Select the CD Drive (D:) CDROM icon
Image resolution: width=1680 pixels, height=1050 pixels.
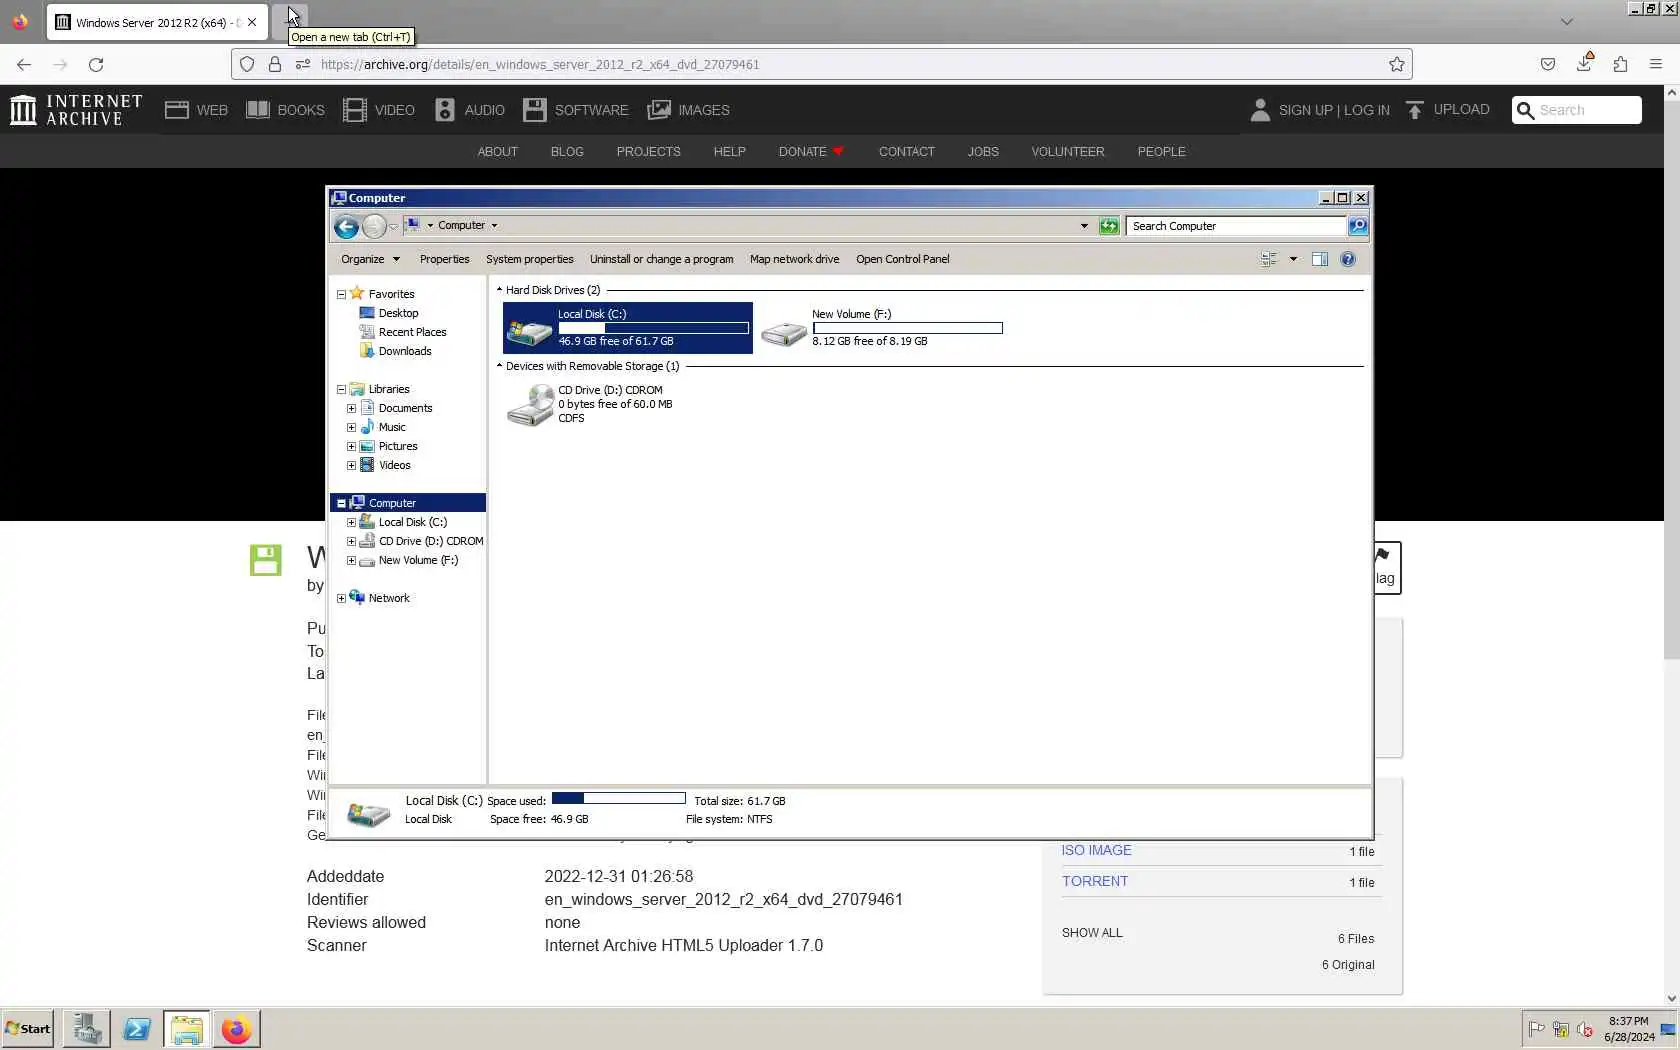click(530, 405)
